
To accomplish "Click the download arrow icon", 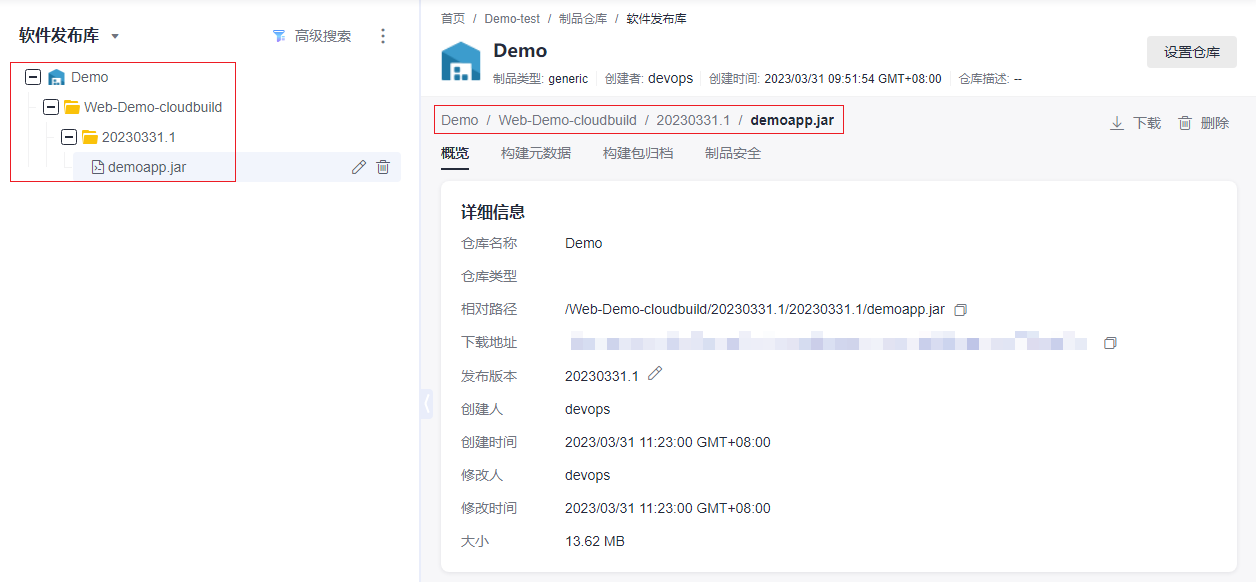I will pyautogui.click(x=1117, y=123).
